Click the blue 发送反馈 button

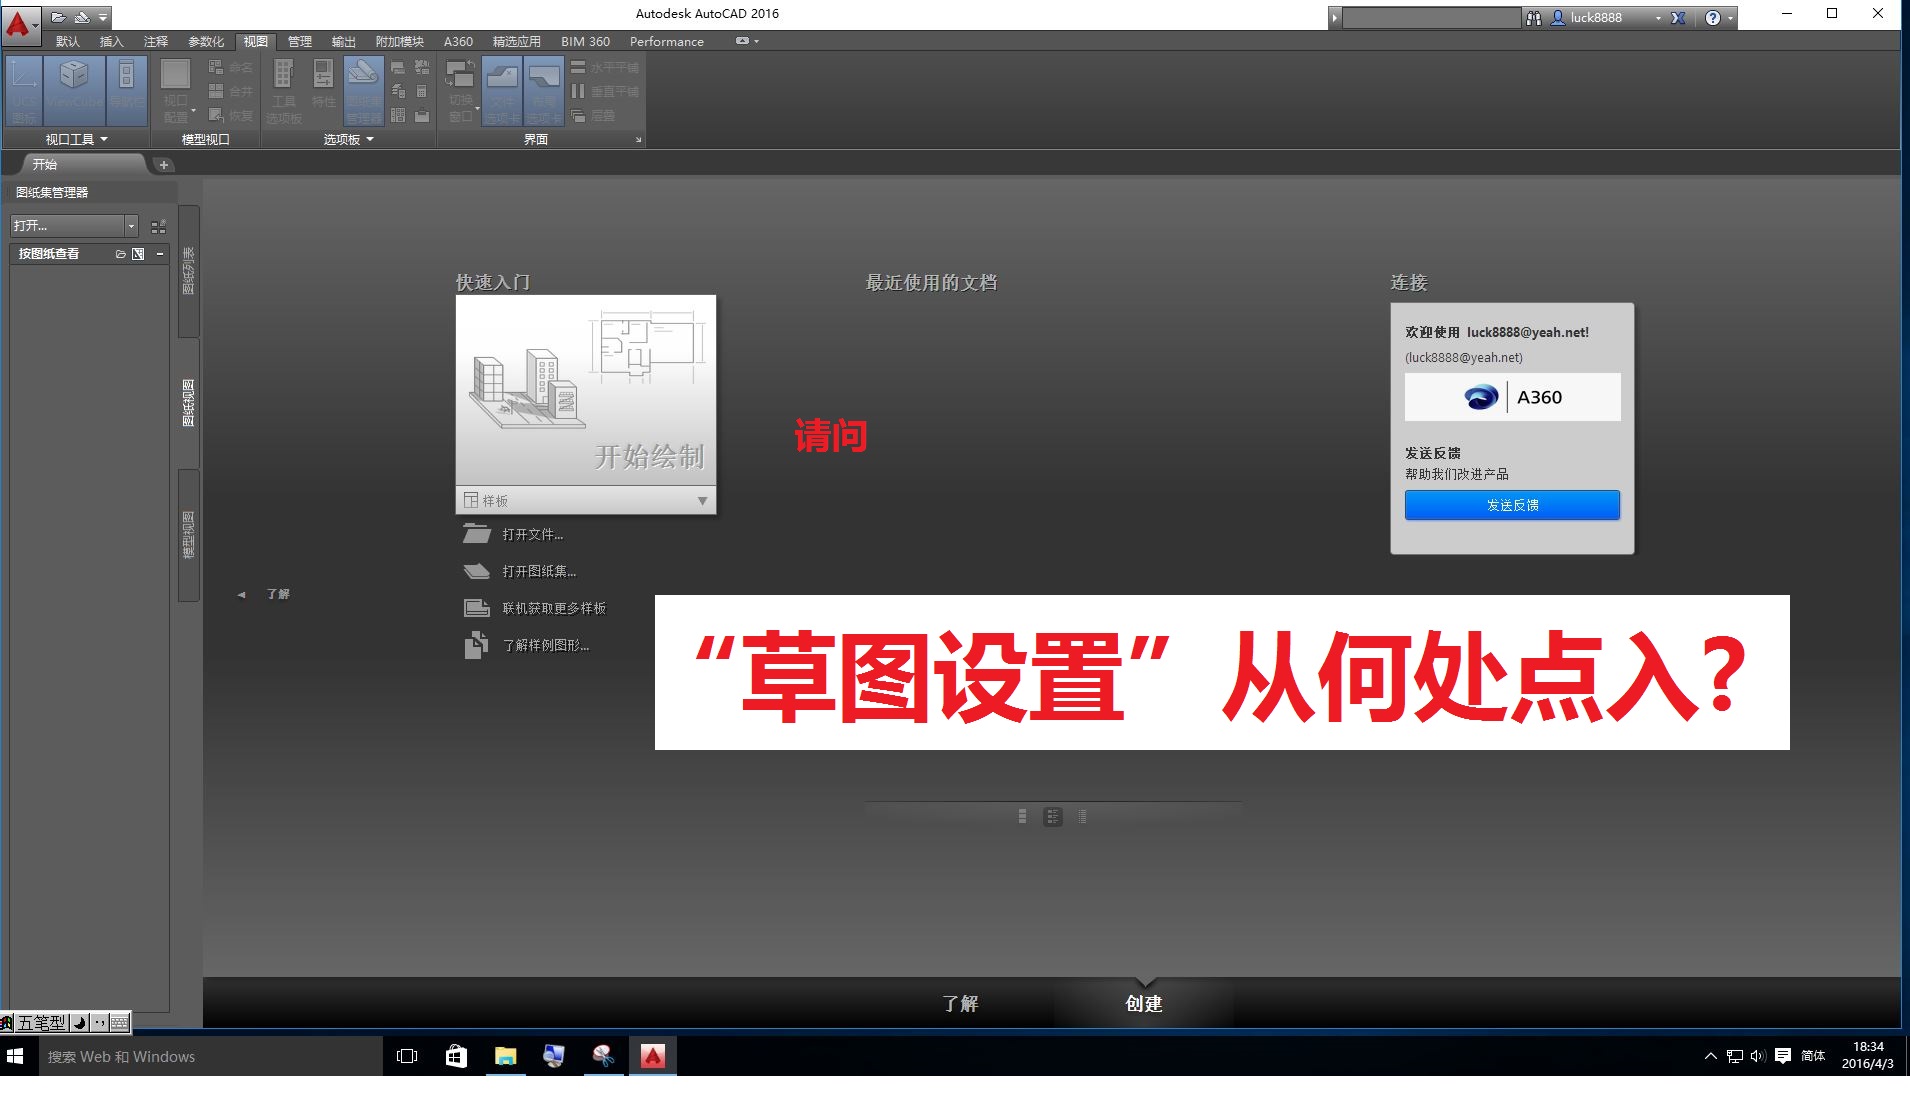pyautogui.click(x=1512, y=505)
